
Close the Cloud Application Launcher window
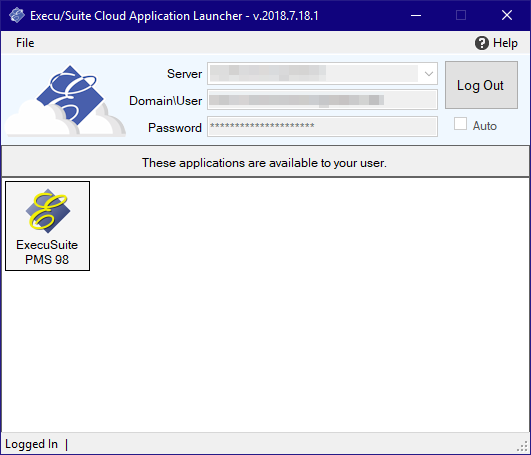[507, 16]
